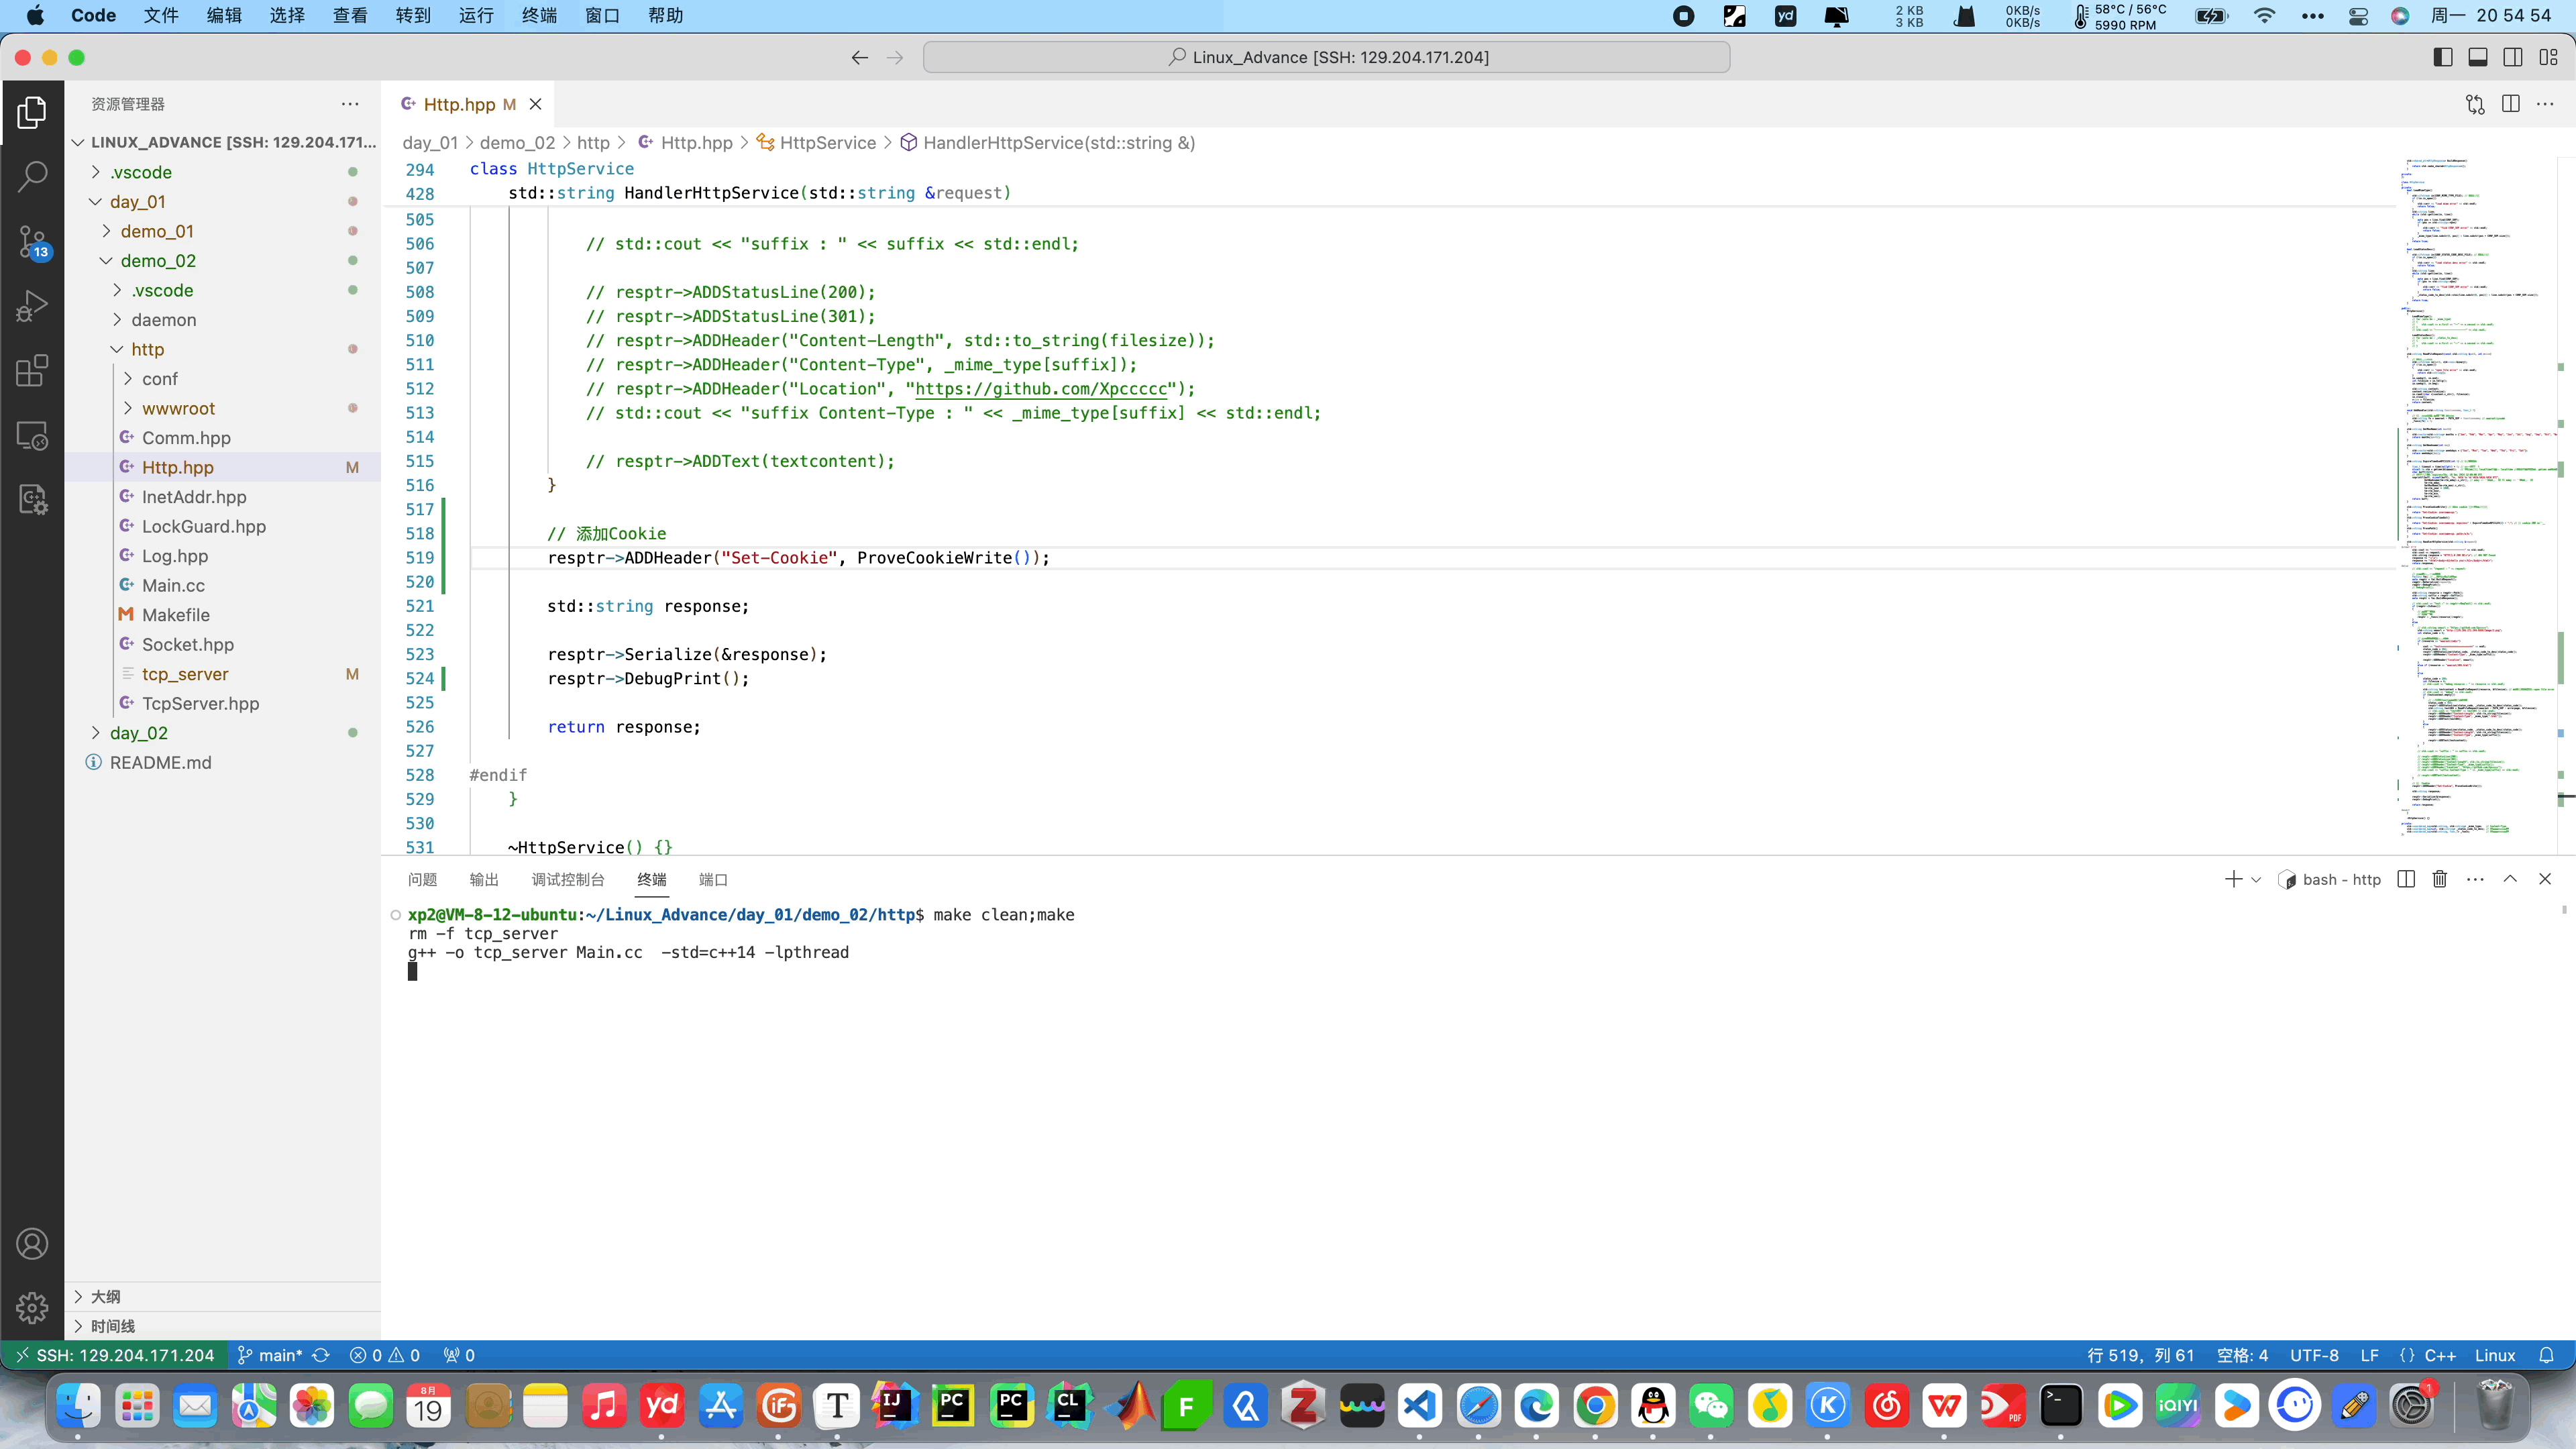This screenshot has height=1449, width=2576.
Task: Open the Search view in activity bar
Action: pos(32,176)
